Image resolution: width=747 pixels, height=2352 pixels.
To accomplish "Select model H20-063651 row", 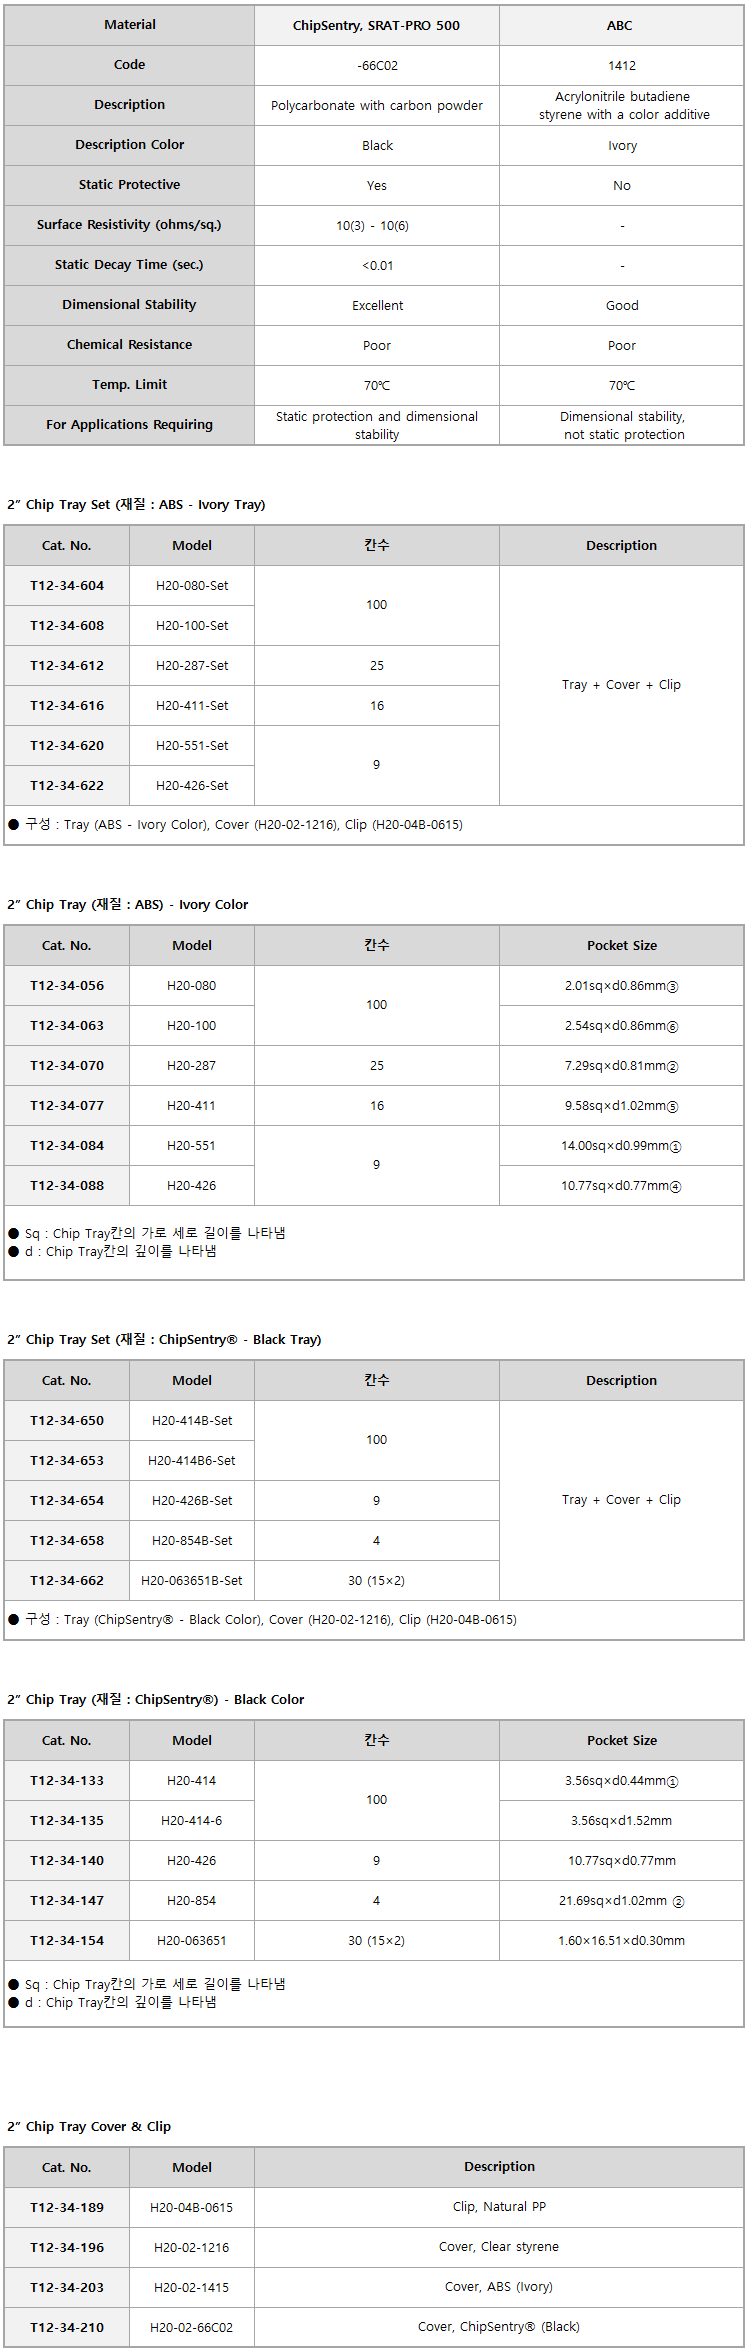I will coord(374,1941).
